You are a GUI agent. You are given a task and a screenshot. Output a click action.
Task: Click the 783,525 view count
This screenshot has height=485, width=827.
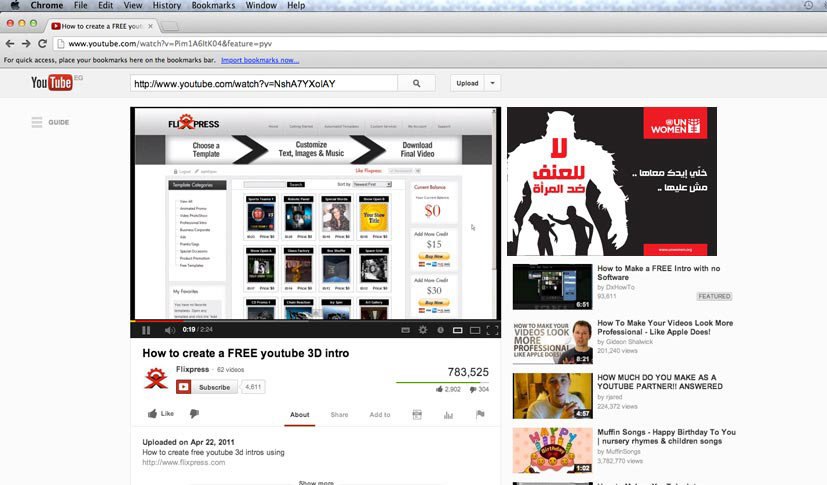click(x=468, y=372)
